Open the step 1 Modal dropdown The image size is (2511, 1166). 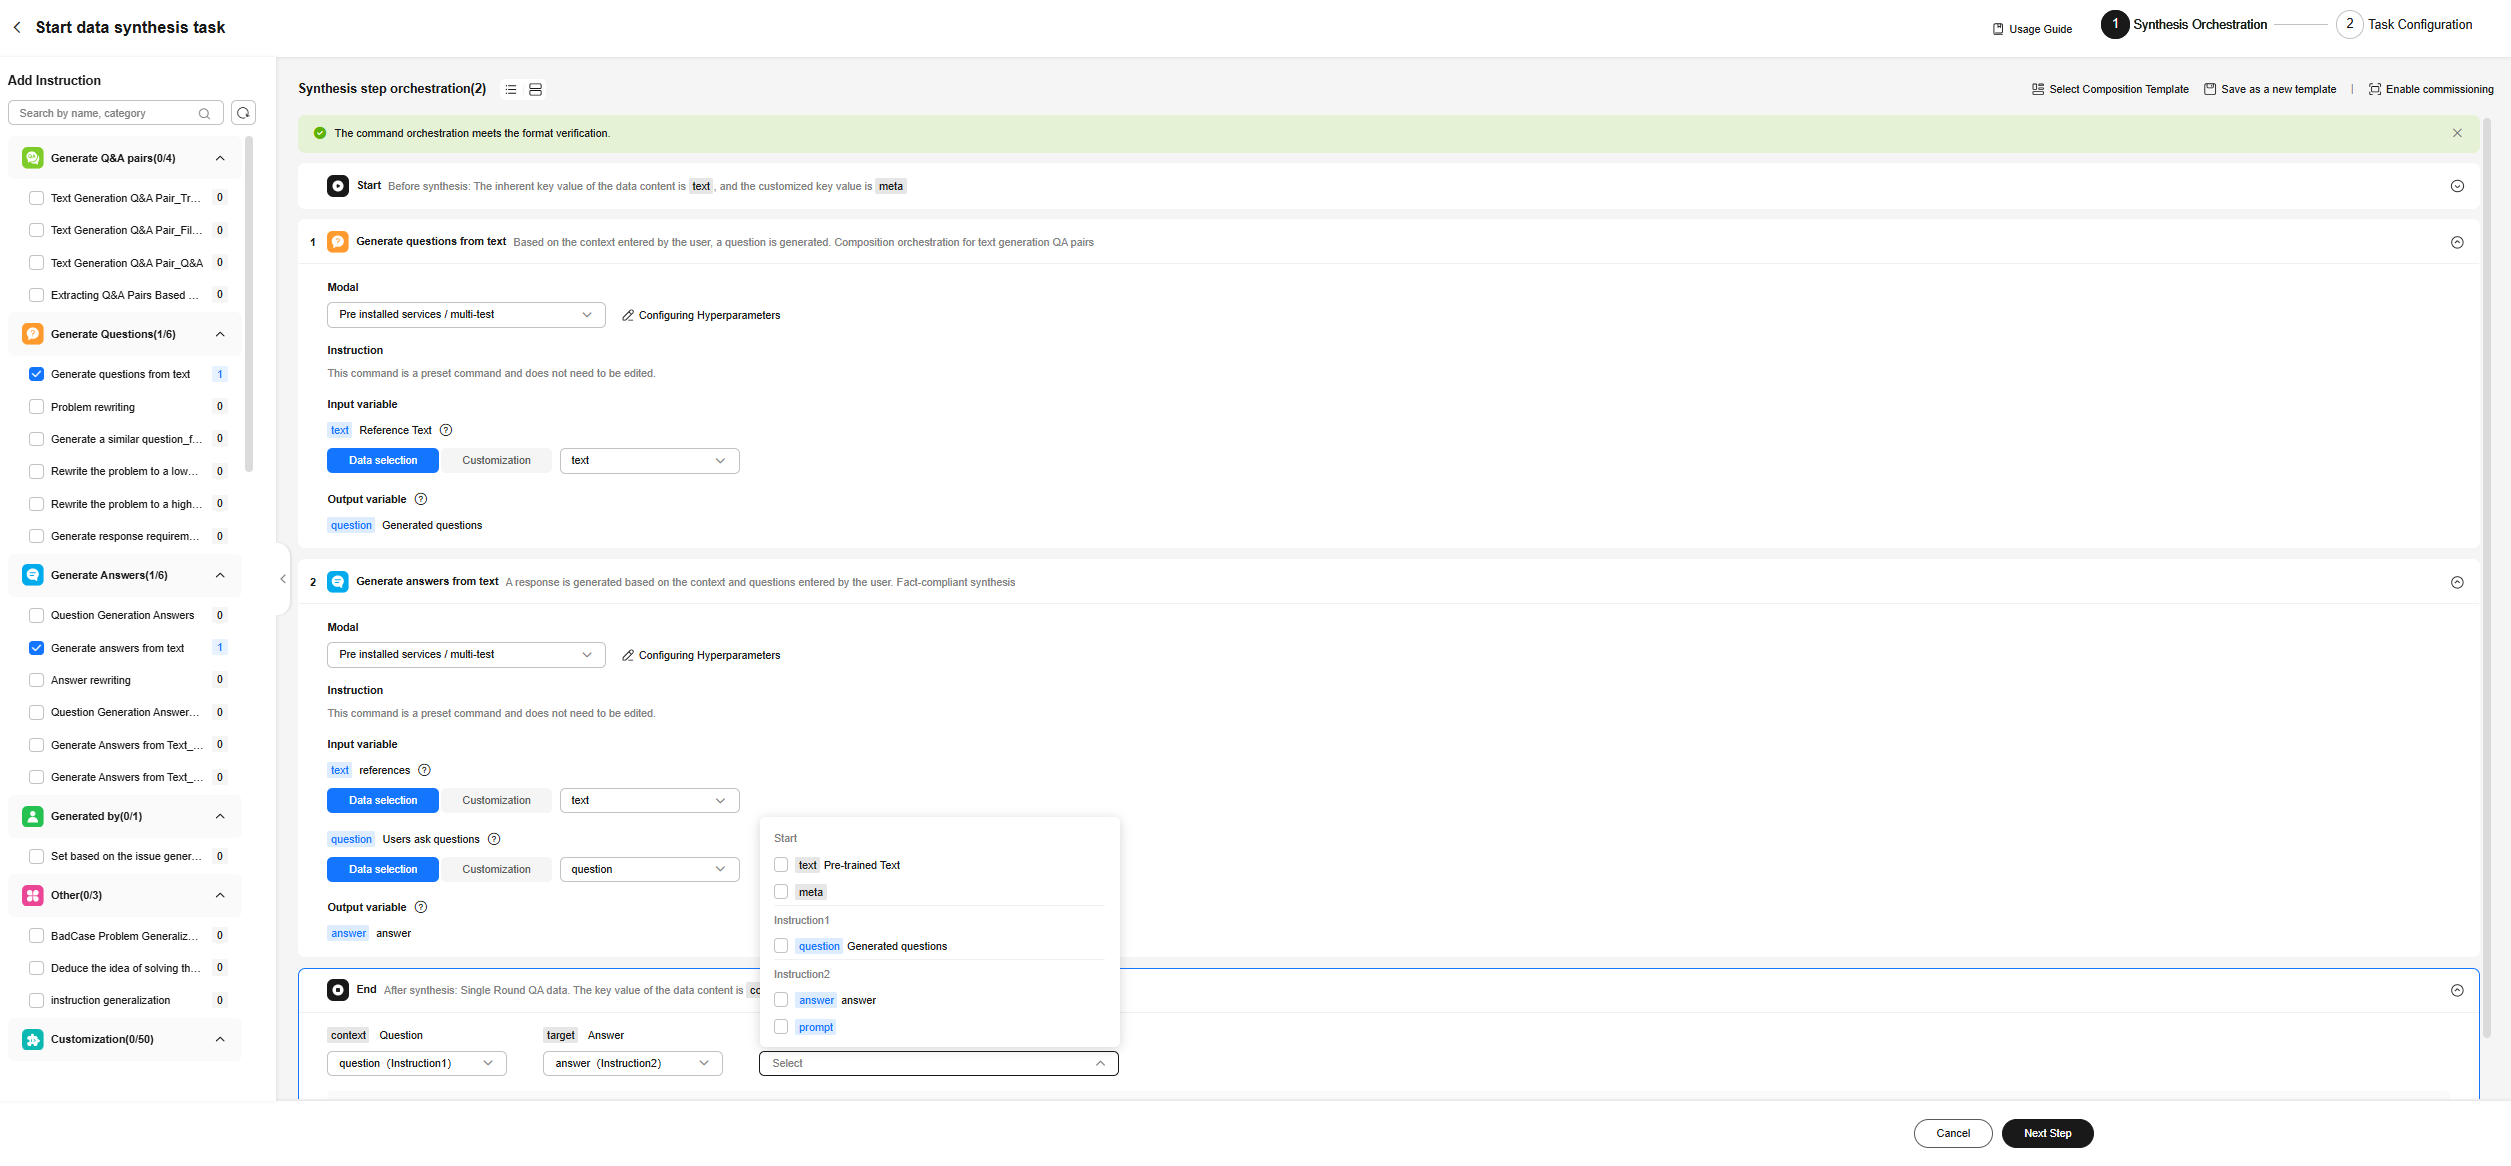(x=465, y=315)
